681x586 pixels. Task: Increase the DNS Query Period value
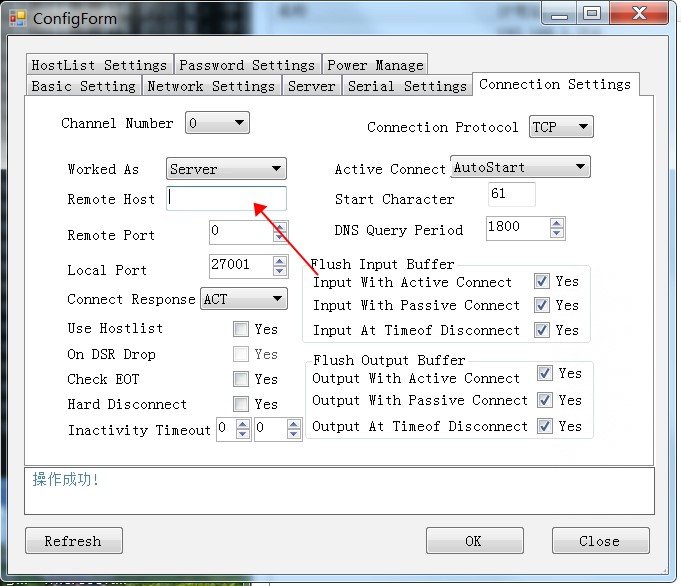tap(557, 223)
